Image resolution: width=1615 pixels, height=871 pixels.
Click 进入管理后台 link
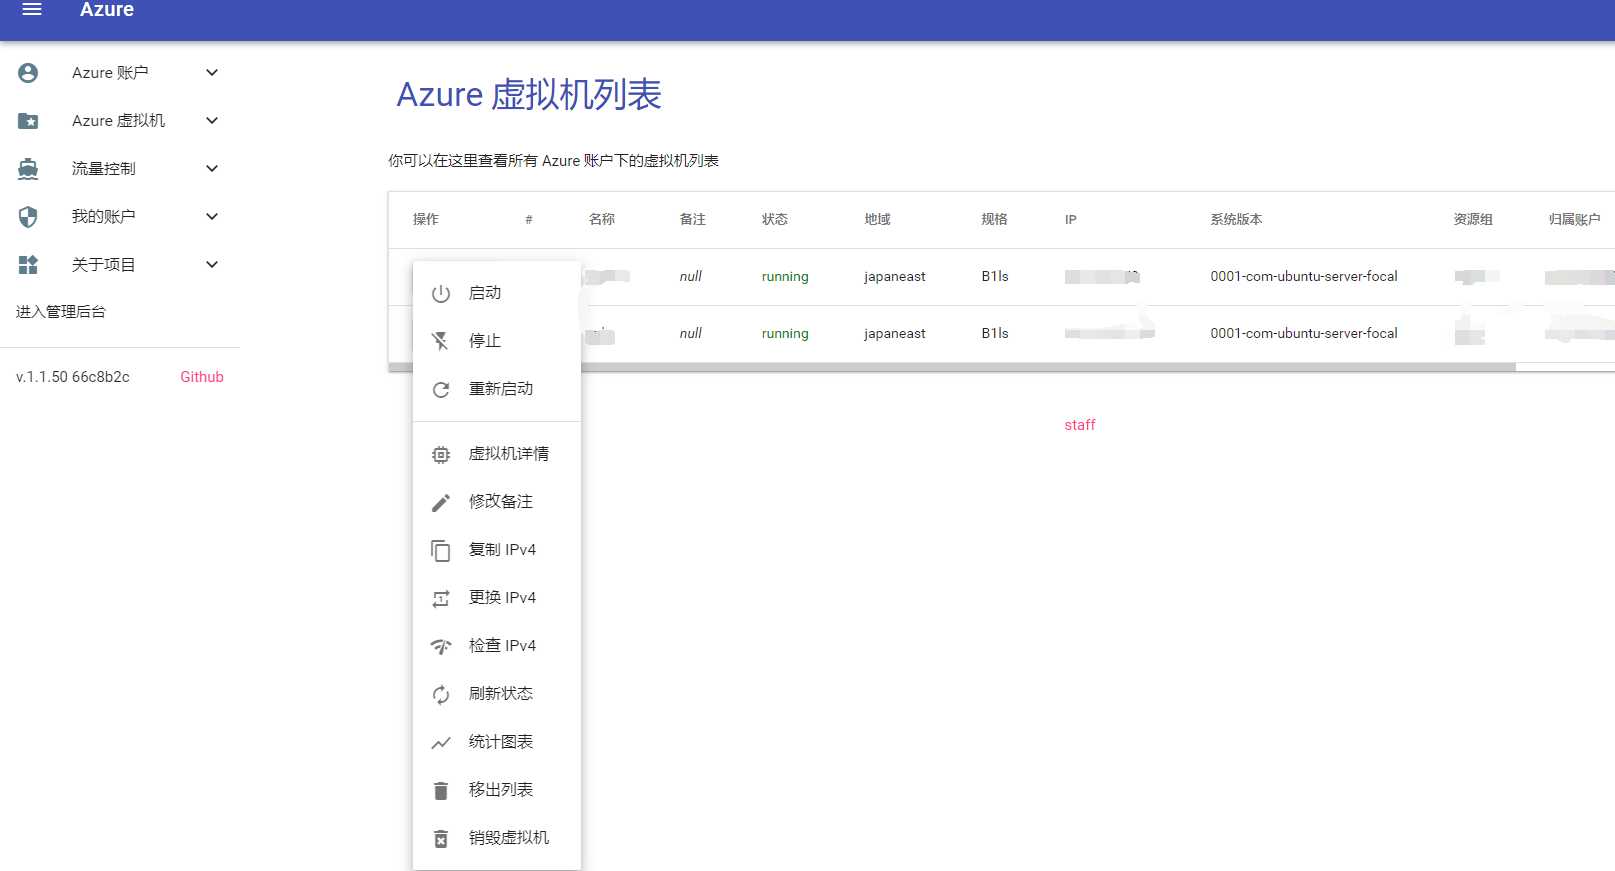coord(61,312)
